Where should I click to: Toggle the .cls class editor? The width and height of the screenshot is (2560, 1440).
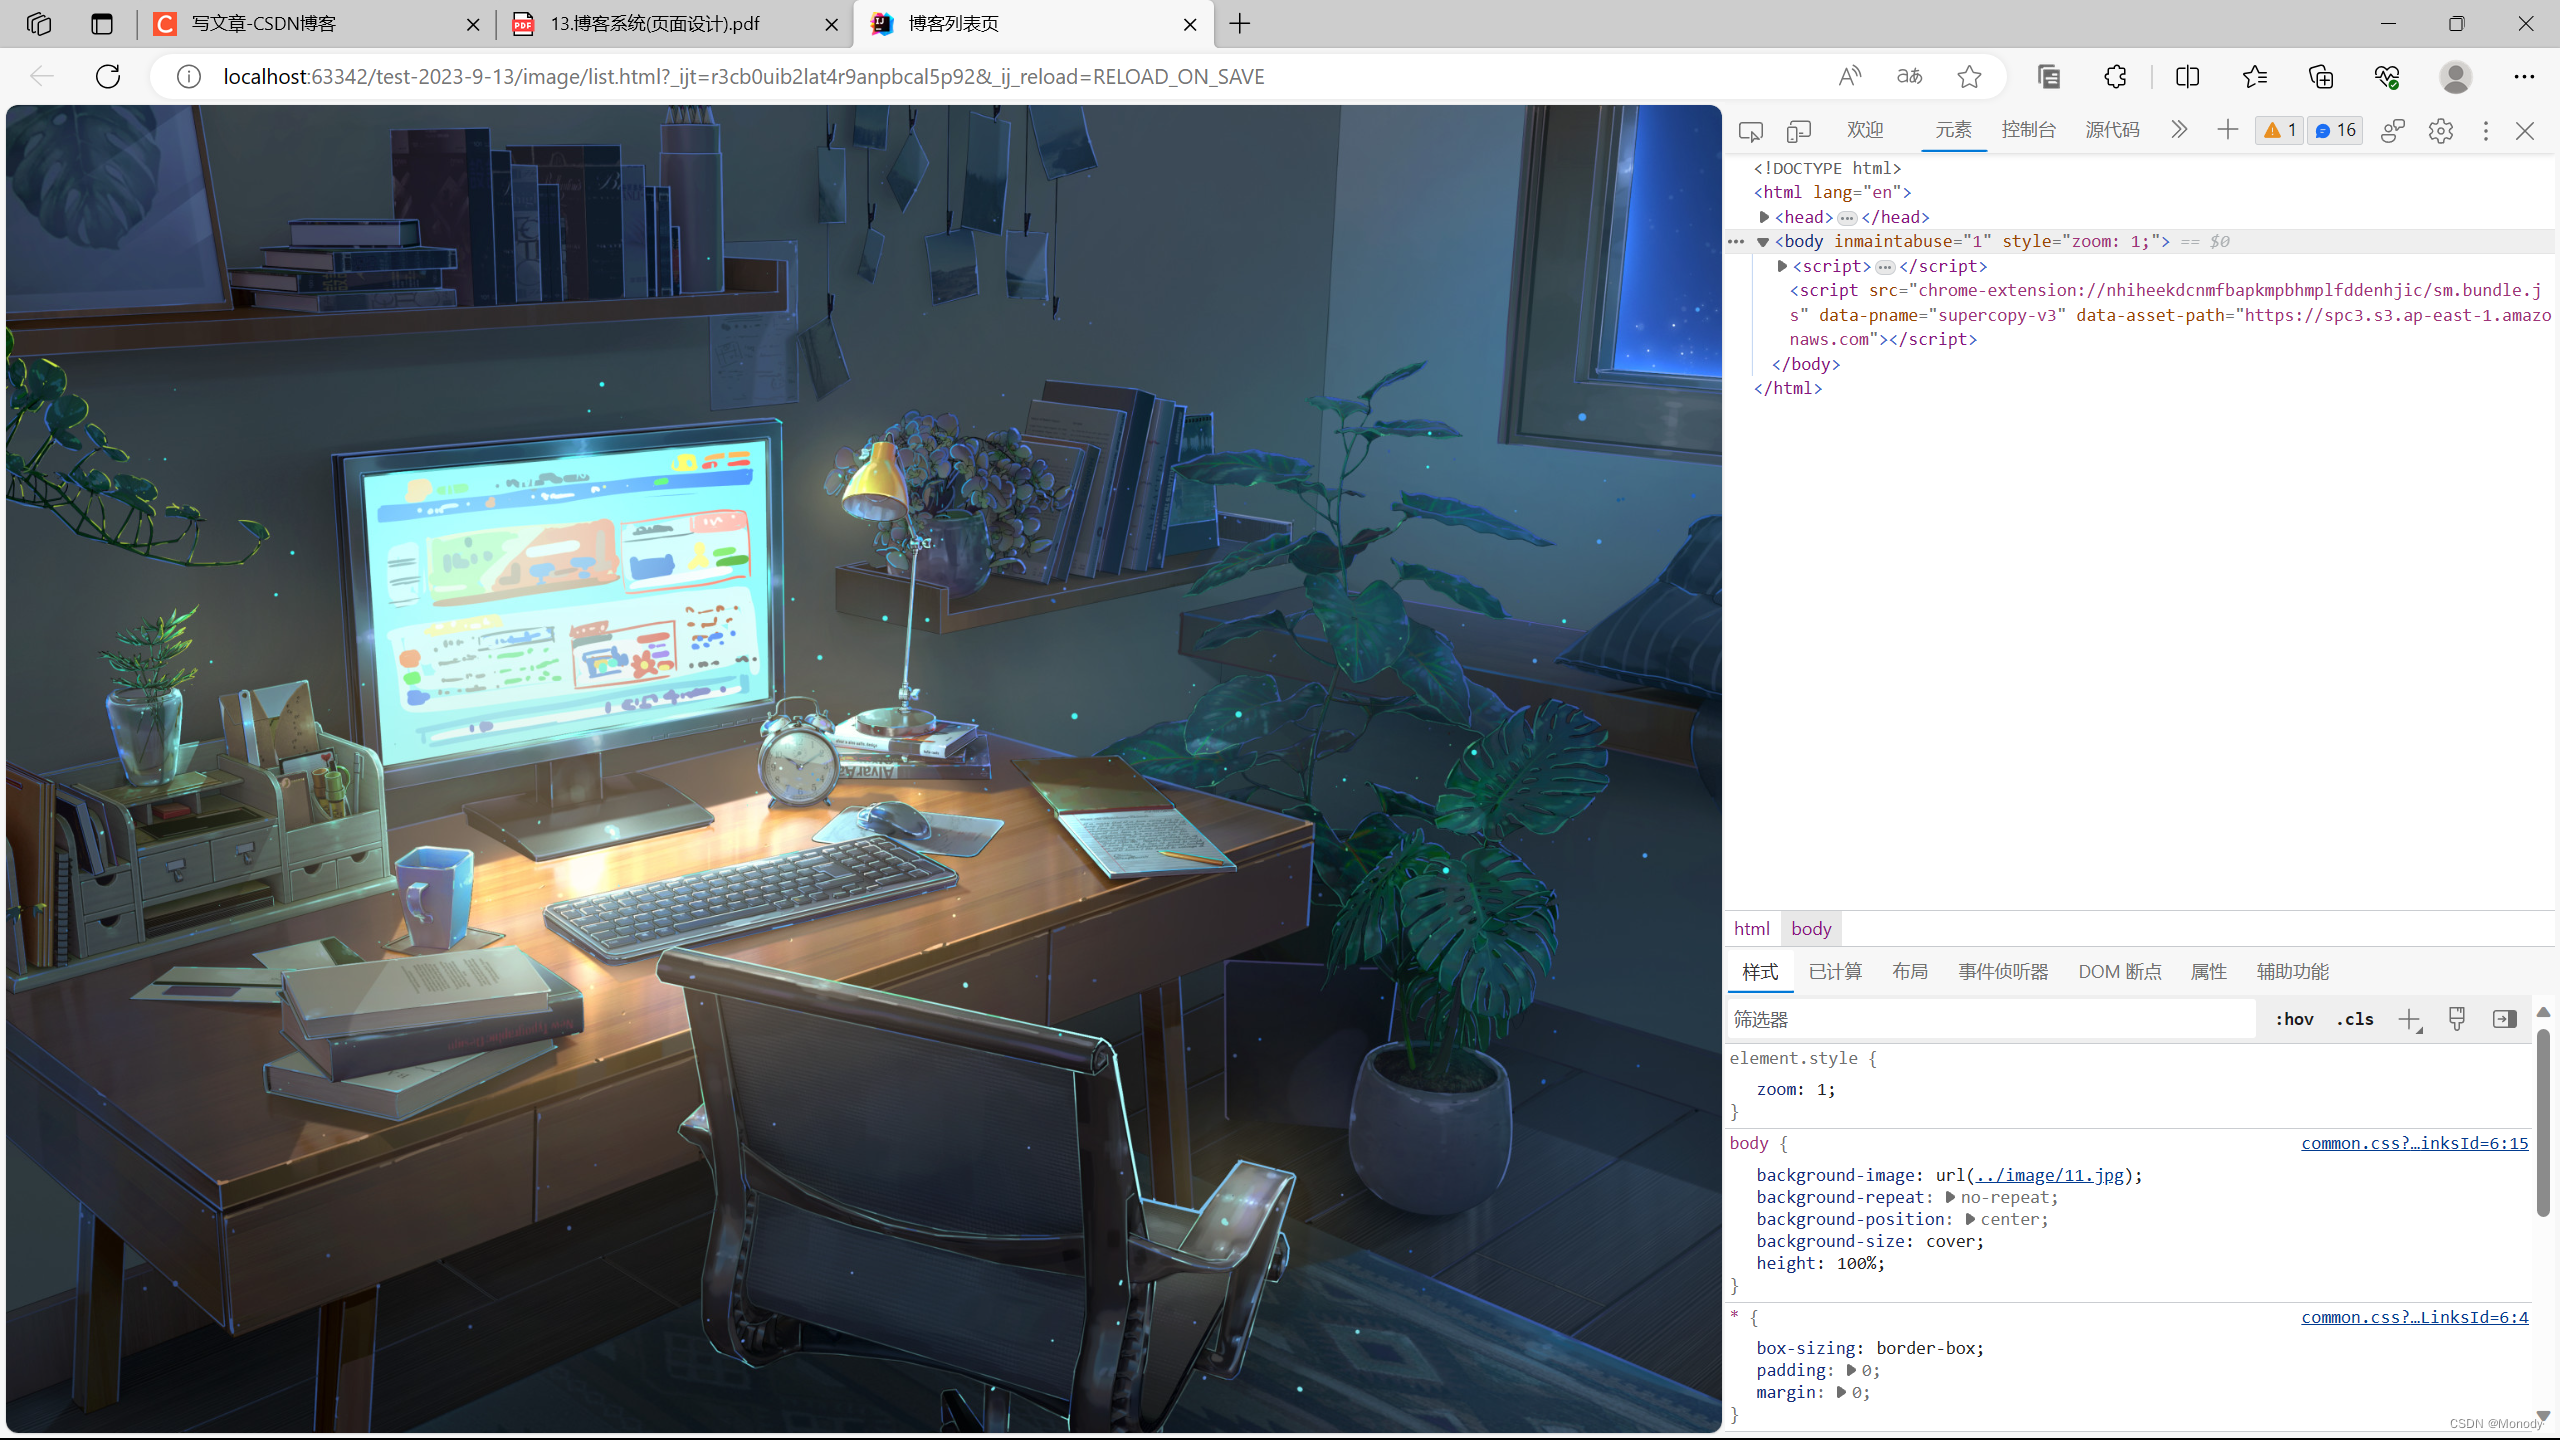(x=2355, y=1019)
